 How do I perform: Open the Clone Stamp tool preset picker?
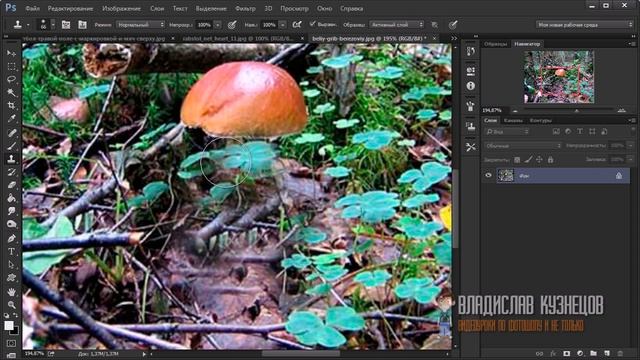click(x=21, y=25)
